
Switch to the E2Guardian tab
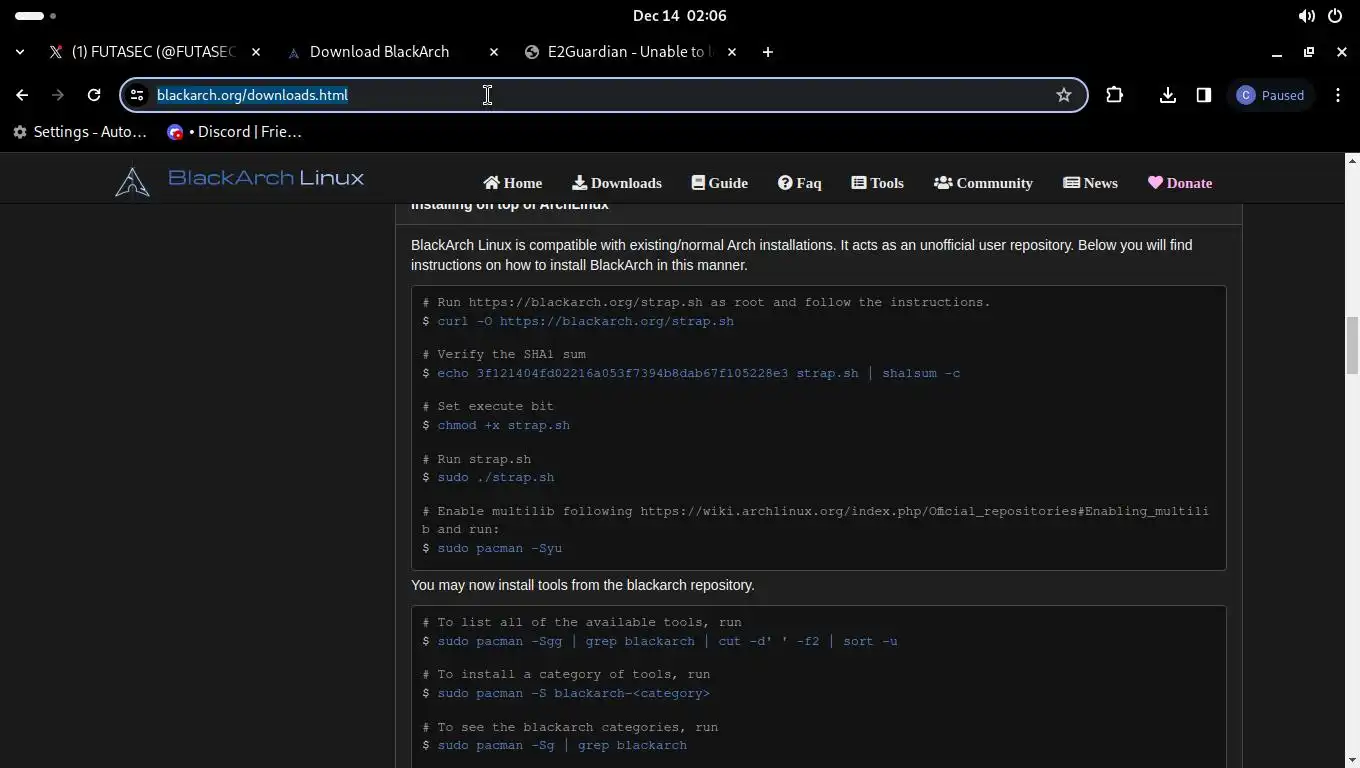(x=620, y=52)
